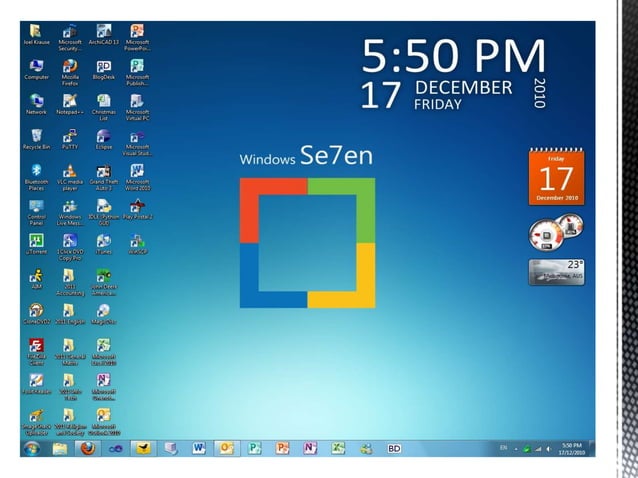Screen dimensions: 638x478
Task: Open the weather gadget showing 23°
Action: pos(556,272)
